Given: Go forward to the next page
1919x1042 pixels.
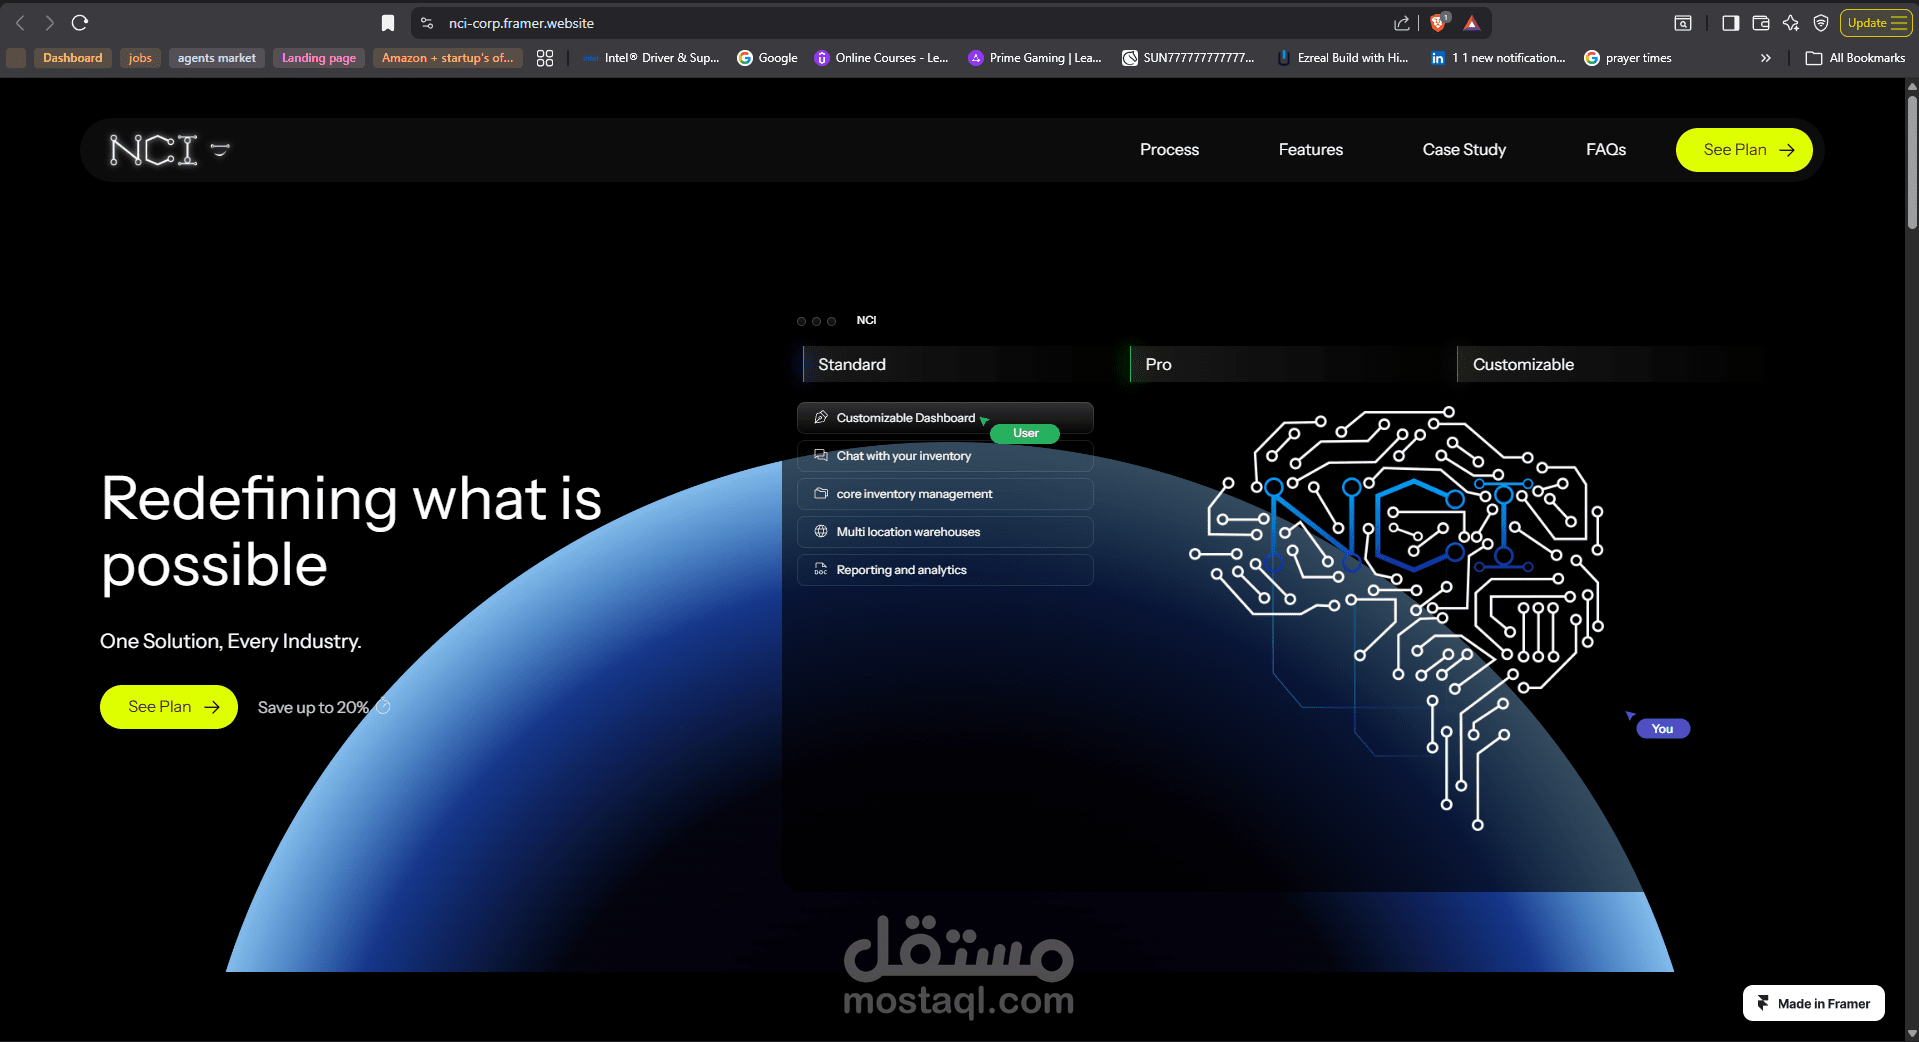Looking at the screenshot, I should tap(49, 23).
